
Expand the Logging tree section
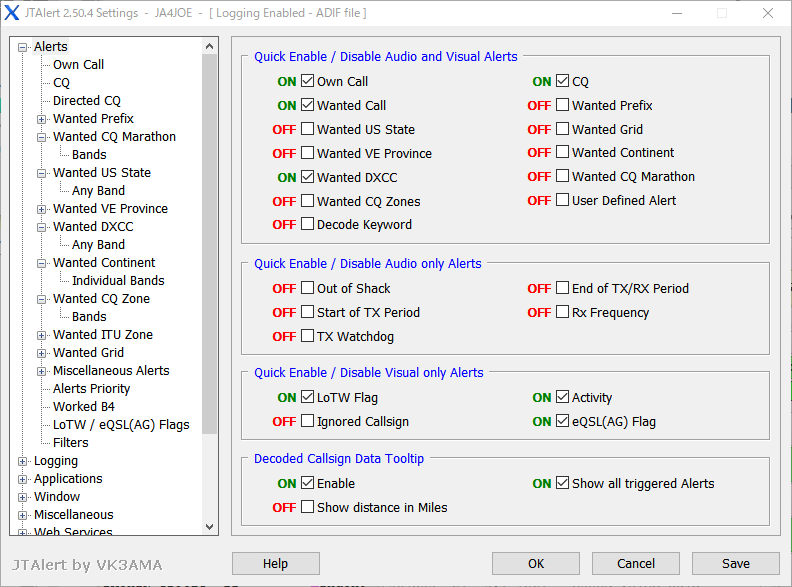pos(22,461)
